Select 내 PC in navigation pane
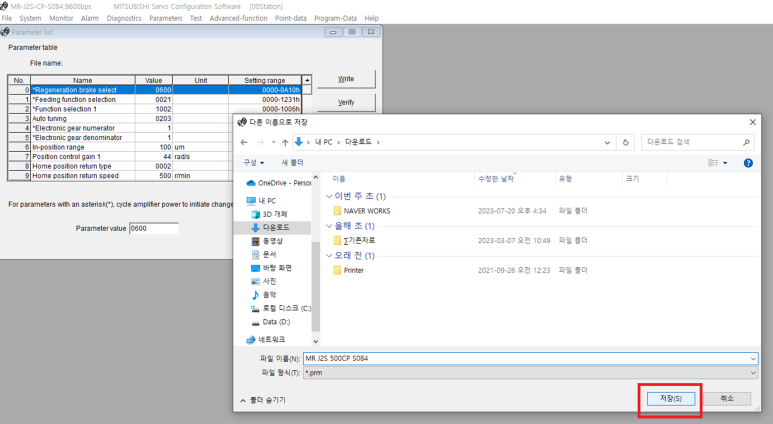The height and width of the screenshot is (424, 773). [x=262, y=201]
